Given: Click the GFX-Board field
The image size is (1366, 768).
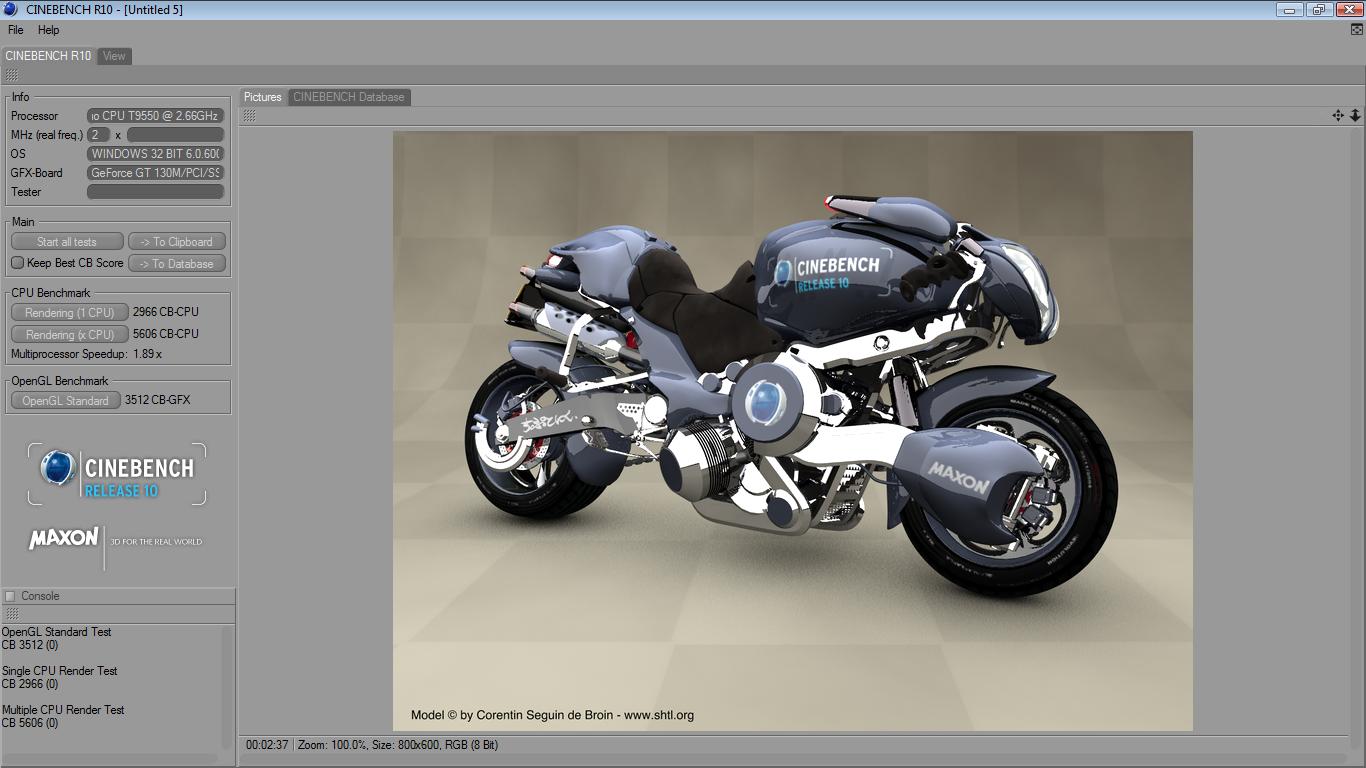Looking at the screenshot, I should point(155,173).
